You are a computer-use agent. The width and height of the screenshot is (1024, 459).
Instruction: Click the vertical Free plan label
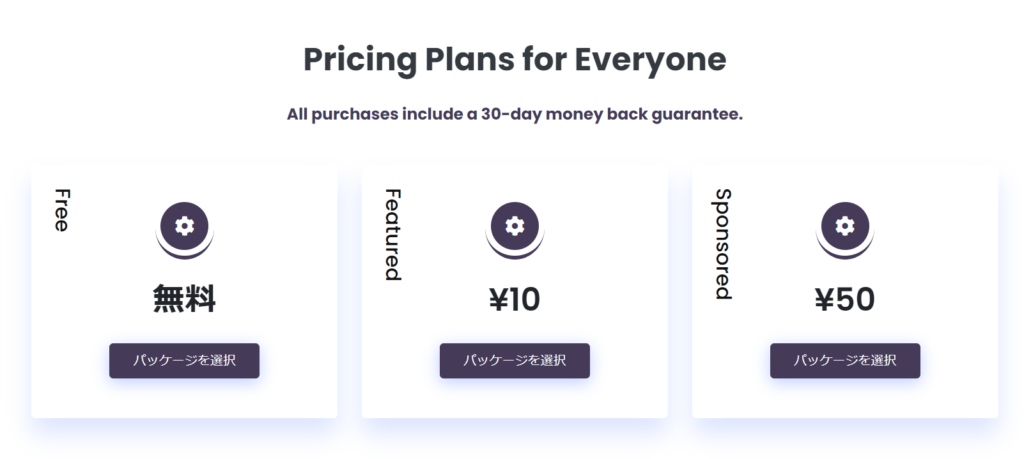(x=61, y=210)
